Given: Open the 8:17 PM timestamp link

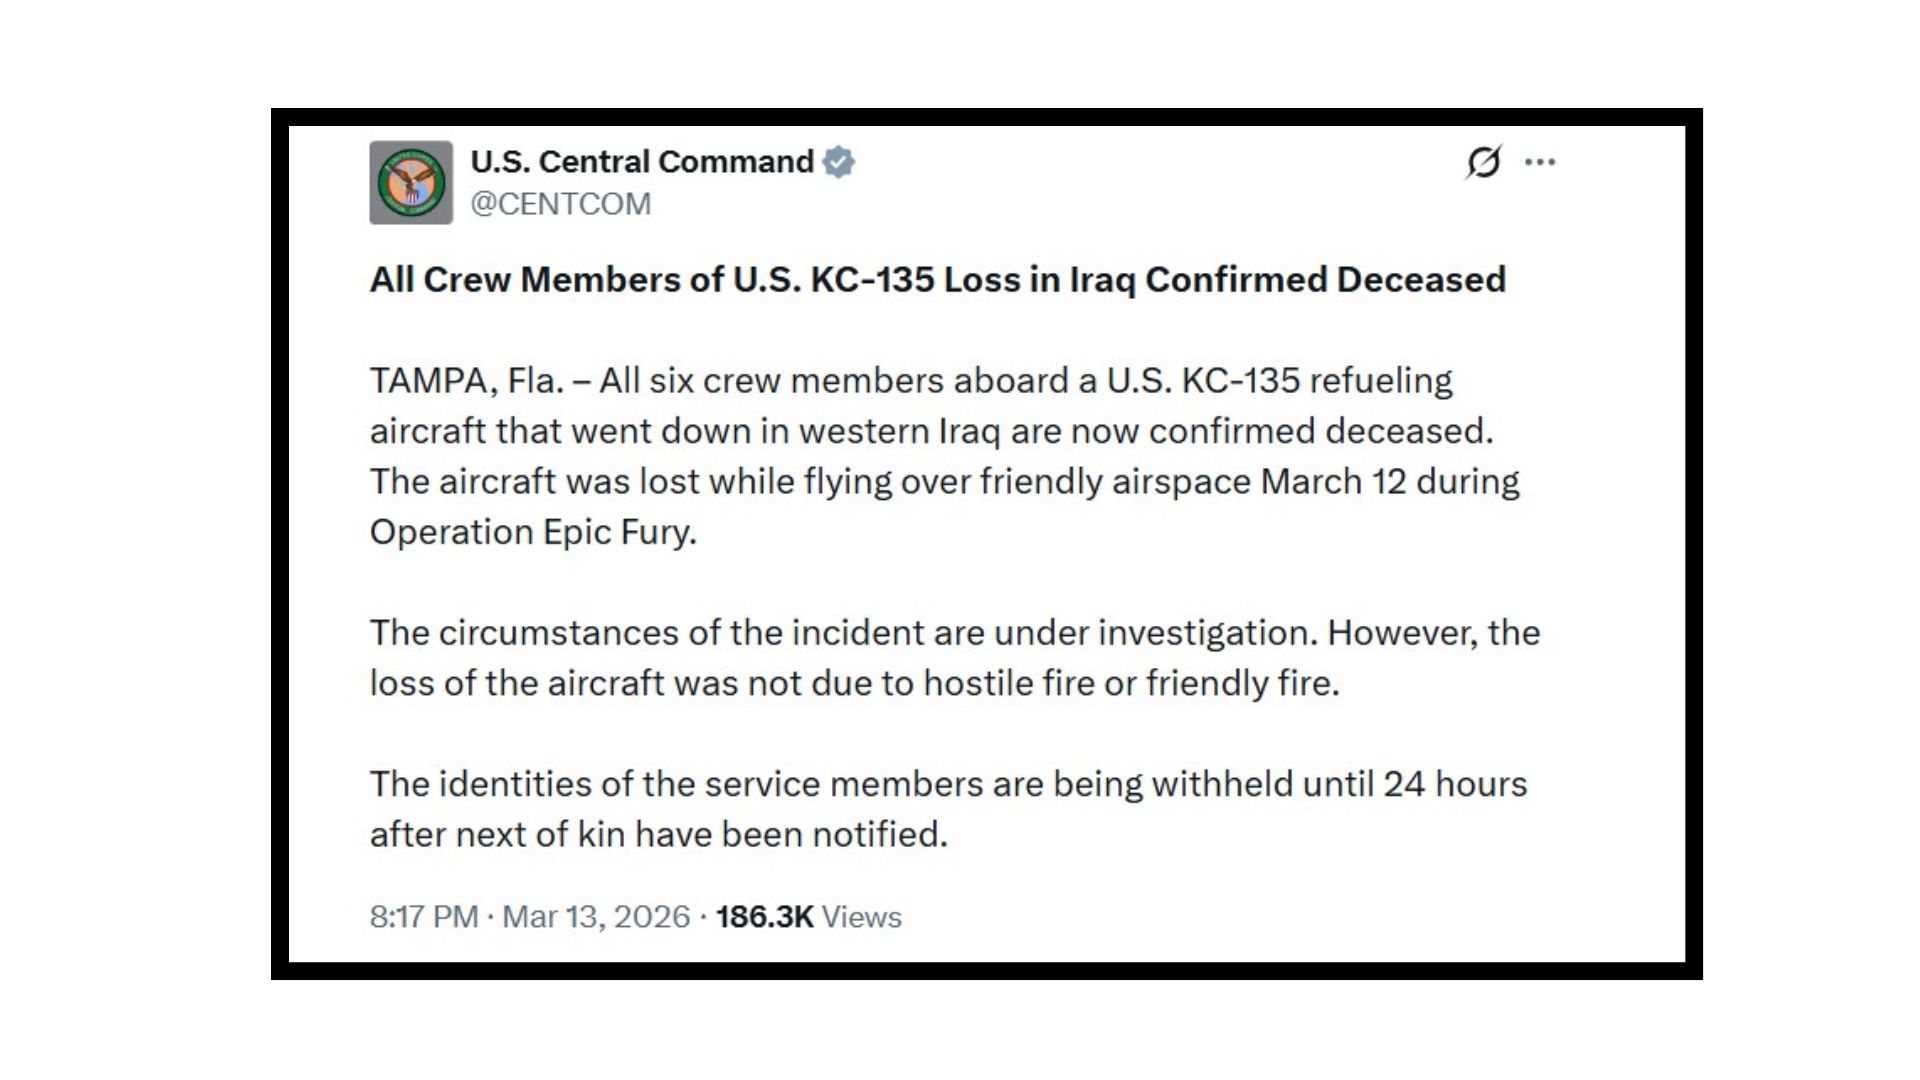Looking at the screenshot, I should (424, 917).
